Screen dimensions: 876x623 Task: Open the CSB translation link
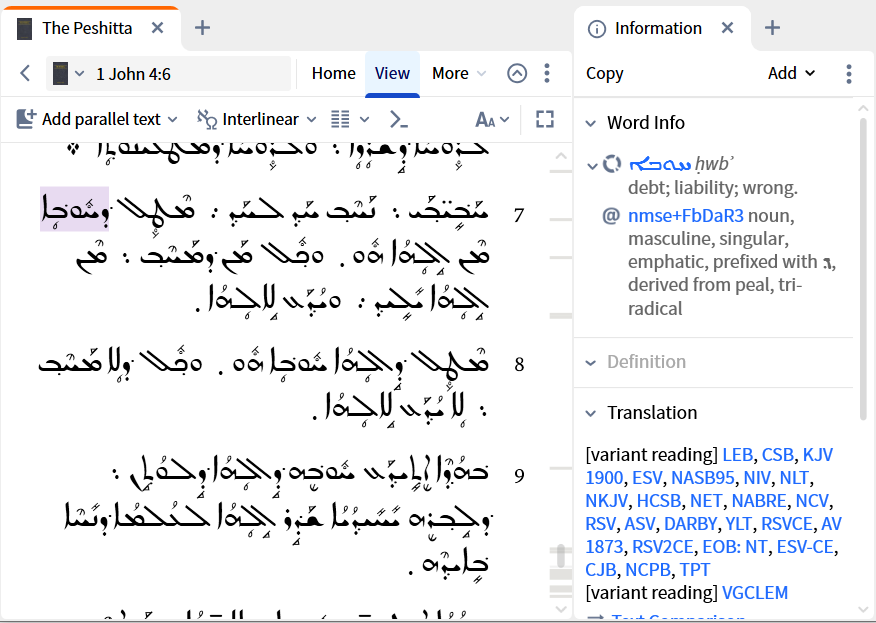778,455
